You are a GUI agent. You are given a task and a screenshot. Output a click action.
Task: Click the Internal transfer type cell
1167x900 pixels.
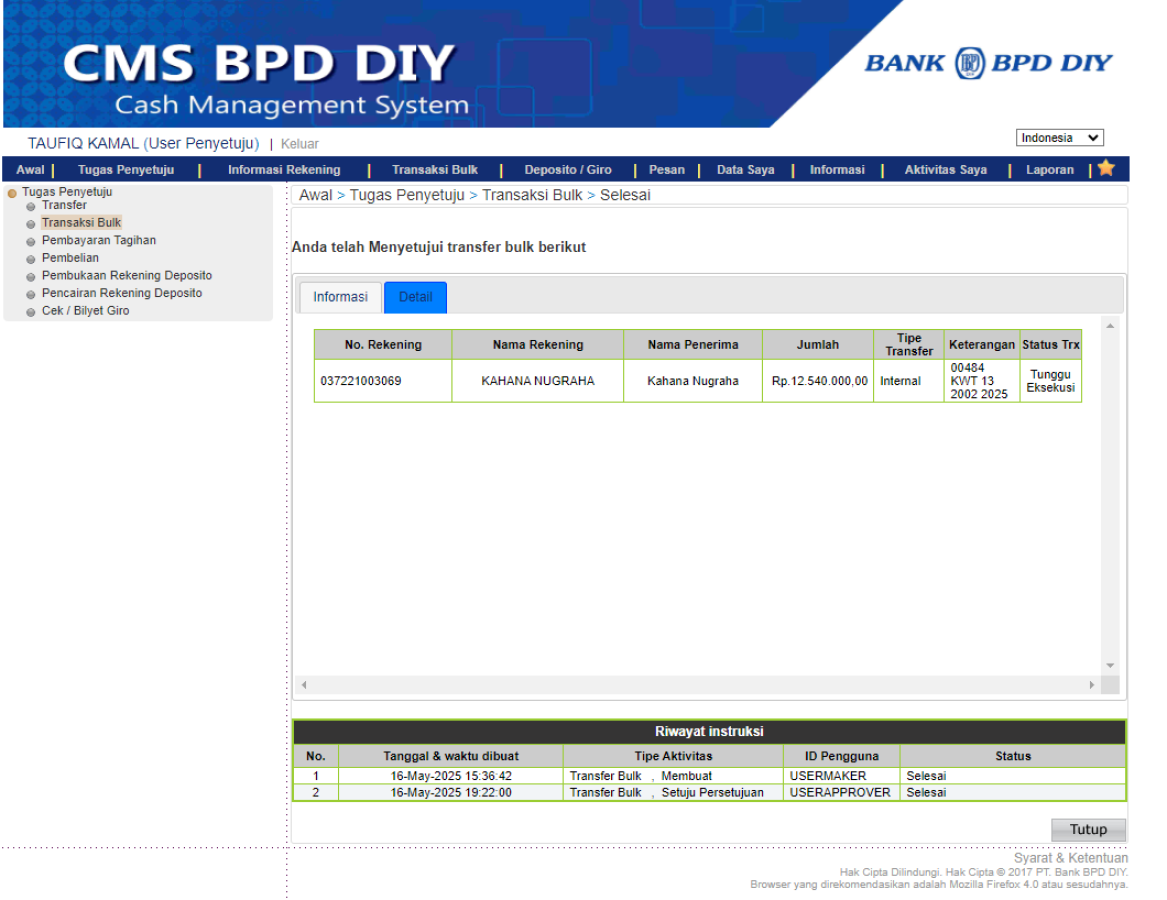[x=909, y=381]
